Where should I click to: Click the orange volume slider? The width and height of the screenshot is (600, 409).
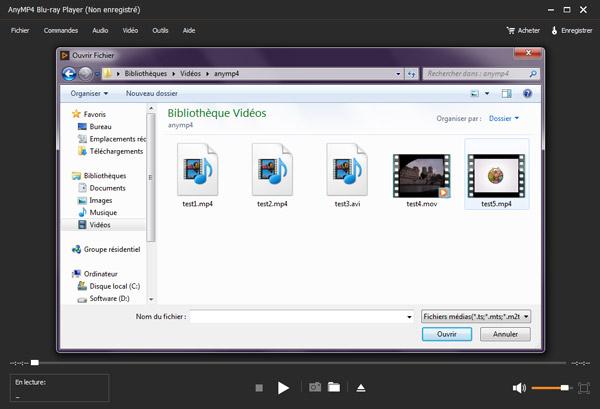pyautogui.click(x=550, y=387)
